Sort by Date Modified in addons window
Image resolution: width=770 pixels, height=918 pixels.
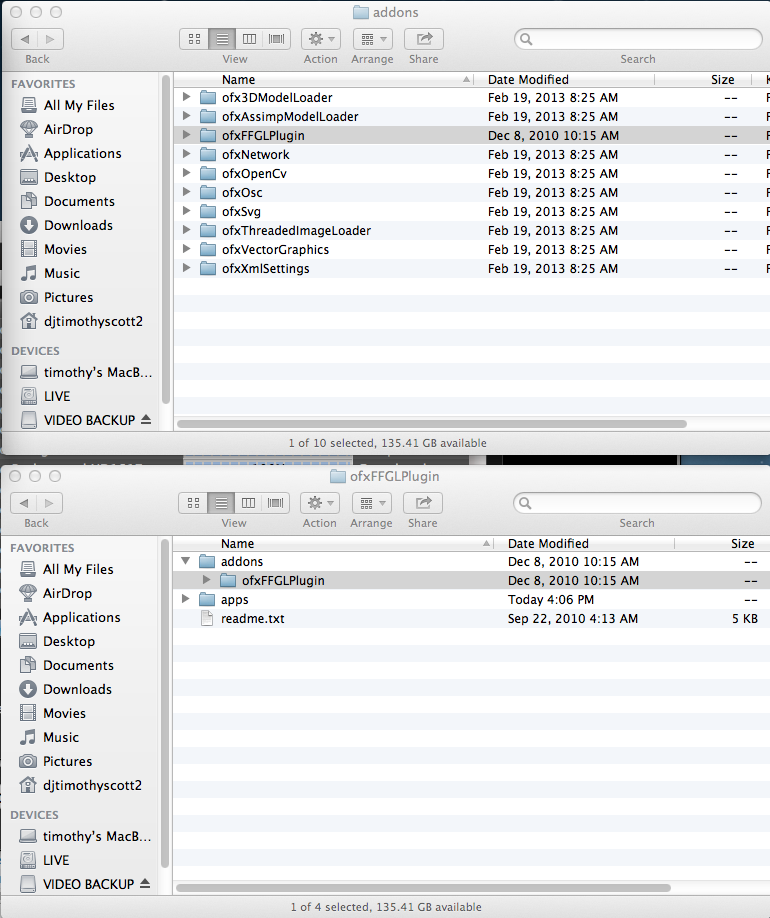(528, 79)
